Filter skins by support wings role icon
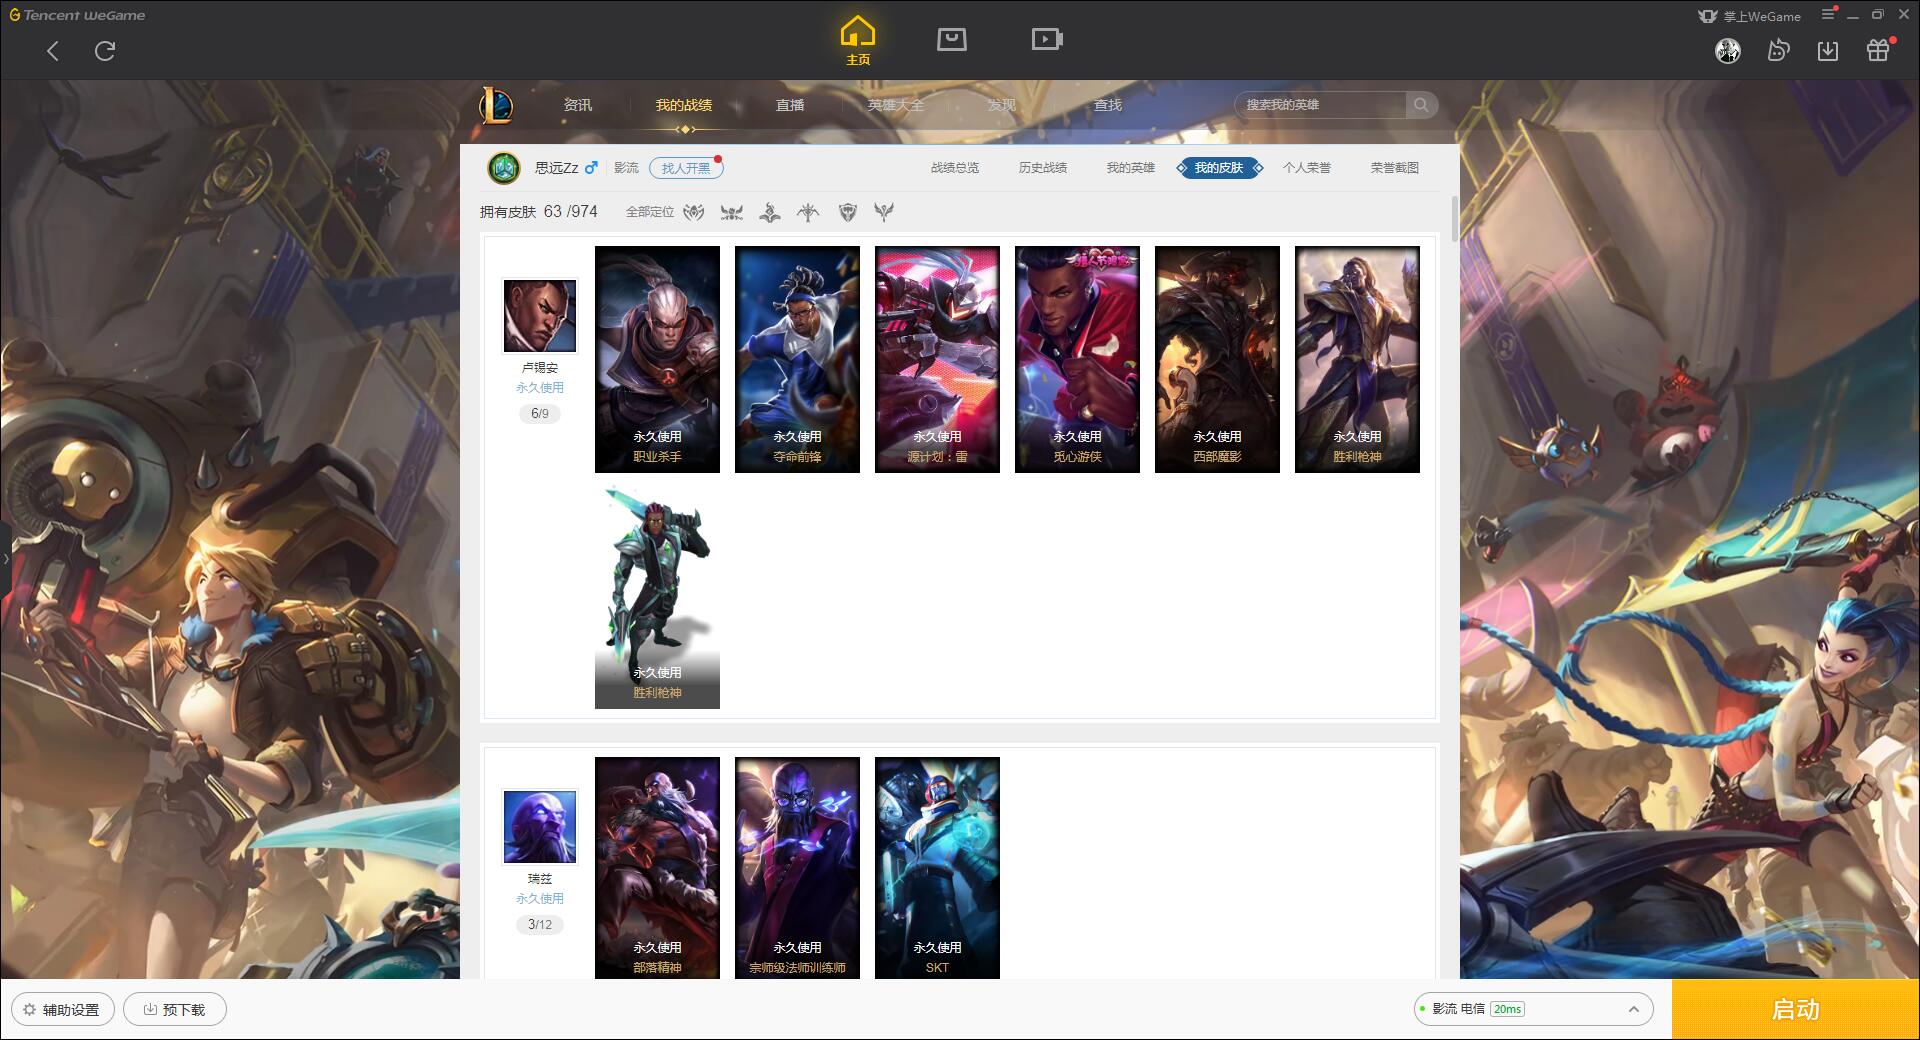Viewport: 1920px width, 1040px height. pyautogui.click(x=884, y=212)
